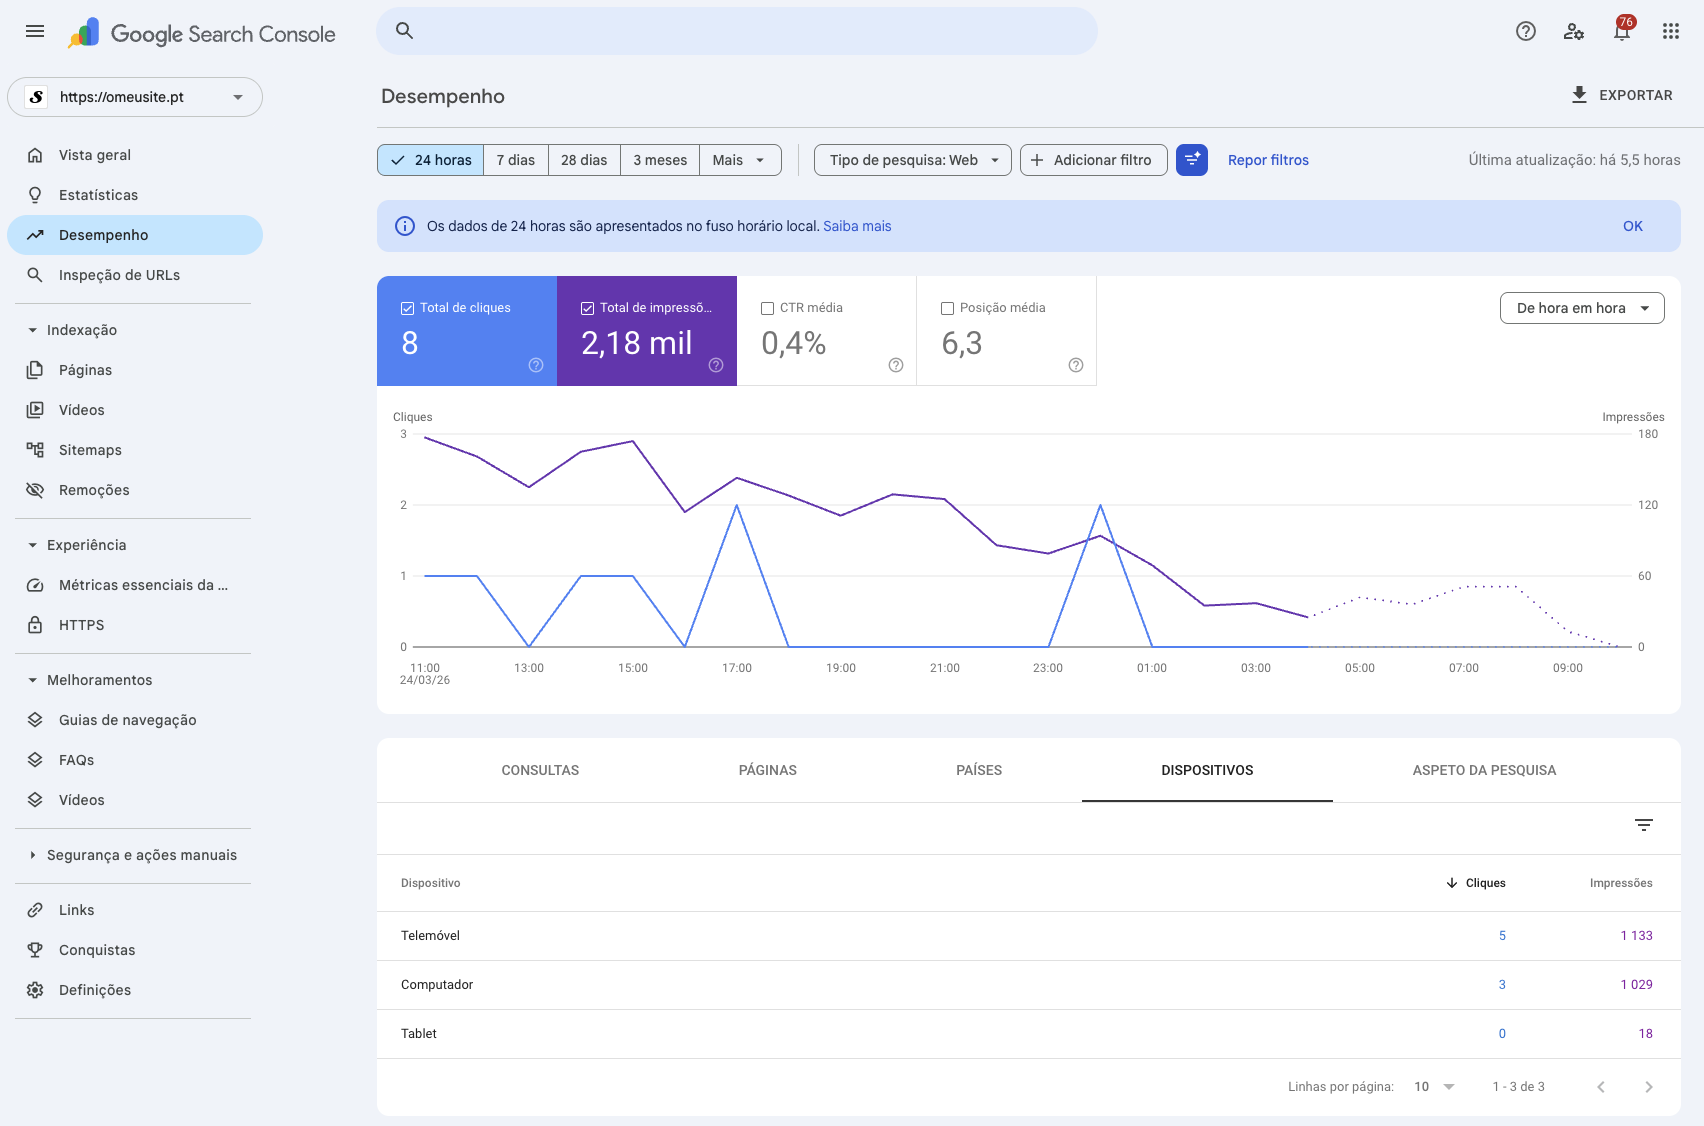1704x1126 pixels.
Task: Switch to ASPETO DA PESQUISA tab
Action: coord(1484,770)
